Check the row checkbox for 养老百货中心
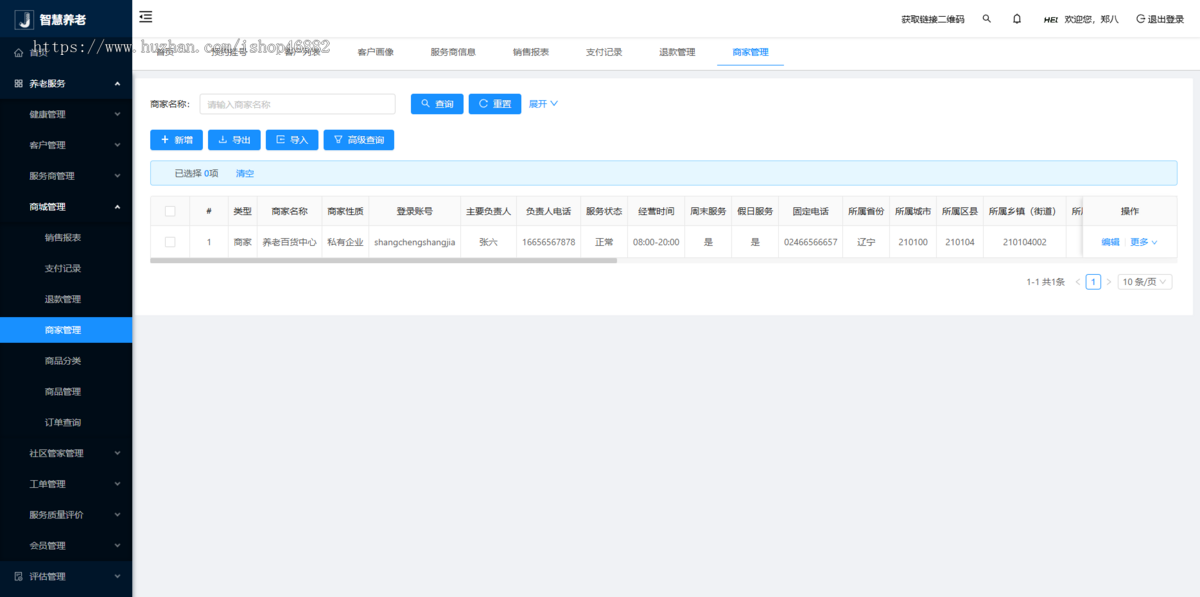Image resolution: width=1200 pixels, height=597 pixels. click(x=170, y=242)
